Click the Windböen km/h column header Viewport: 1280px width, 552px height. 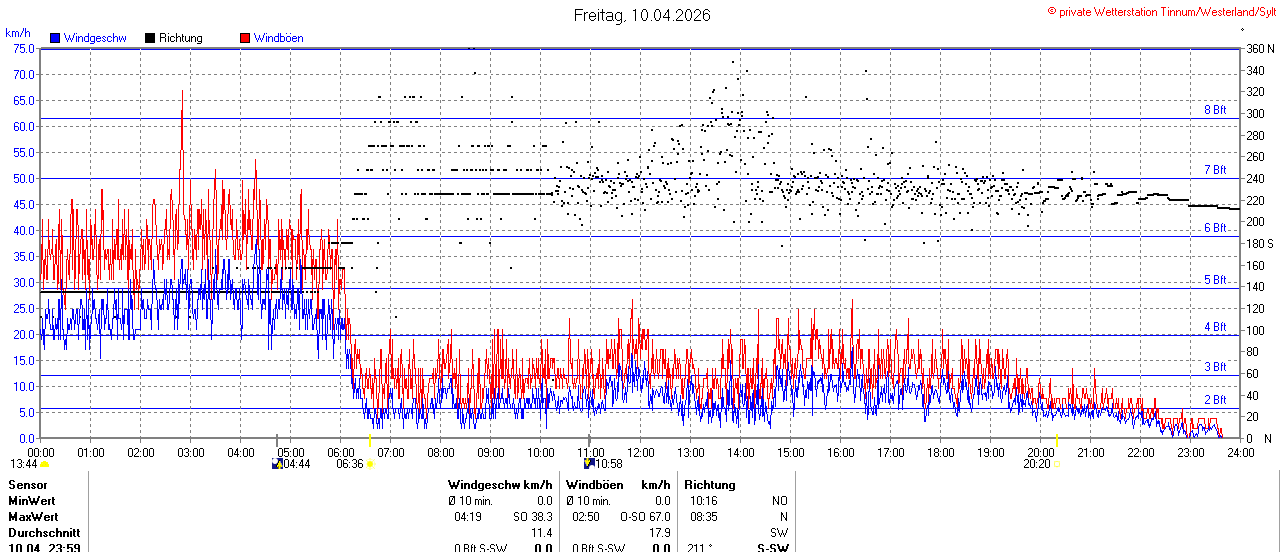pos(618,485)
